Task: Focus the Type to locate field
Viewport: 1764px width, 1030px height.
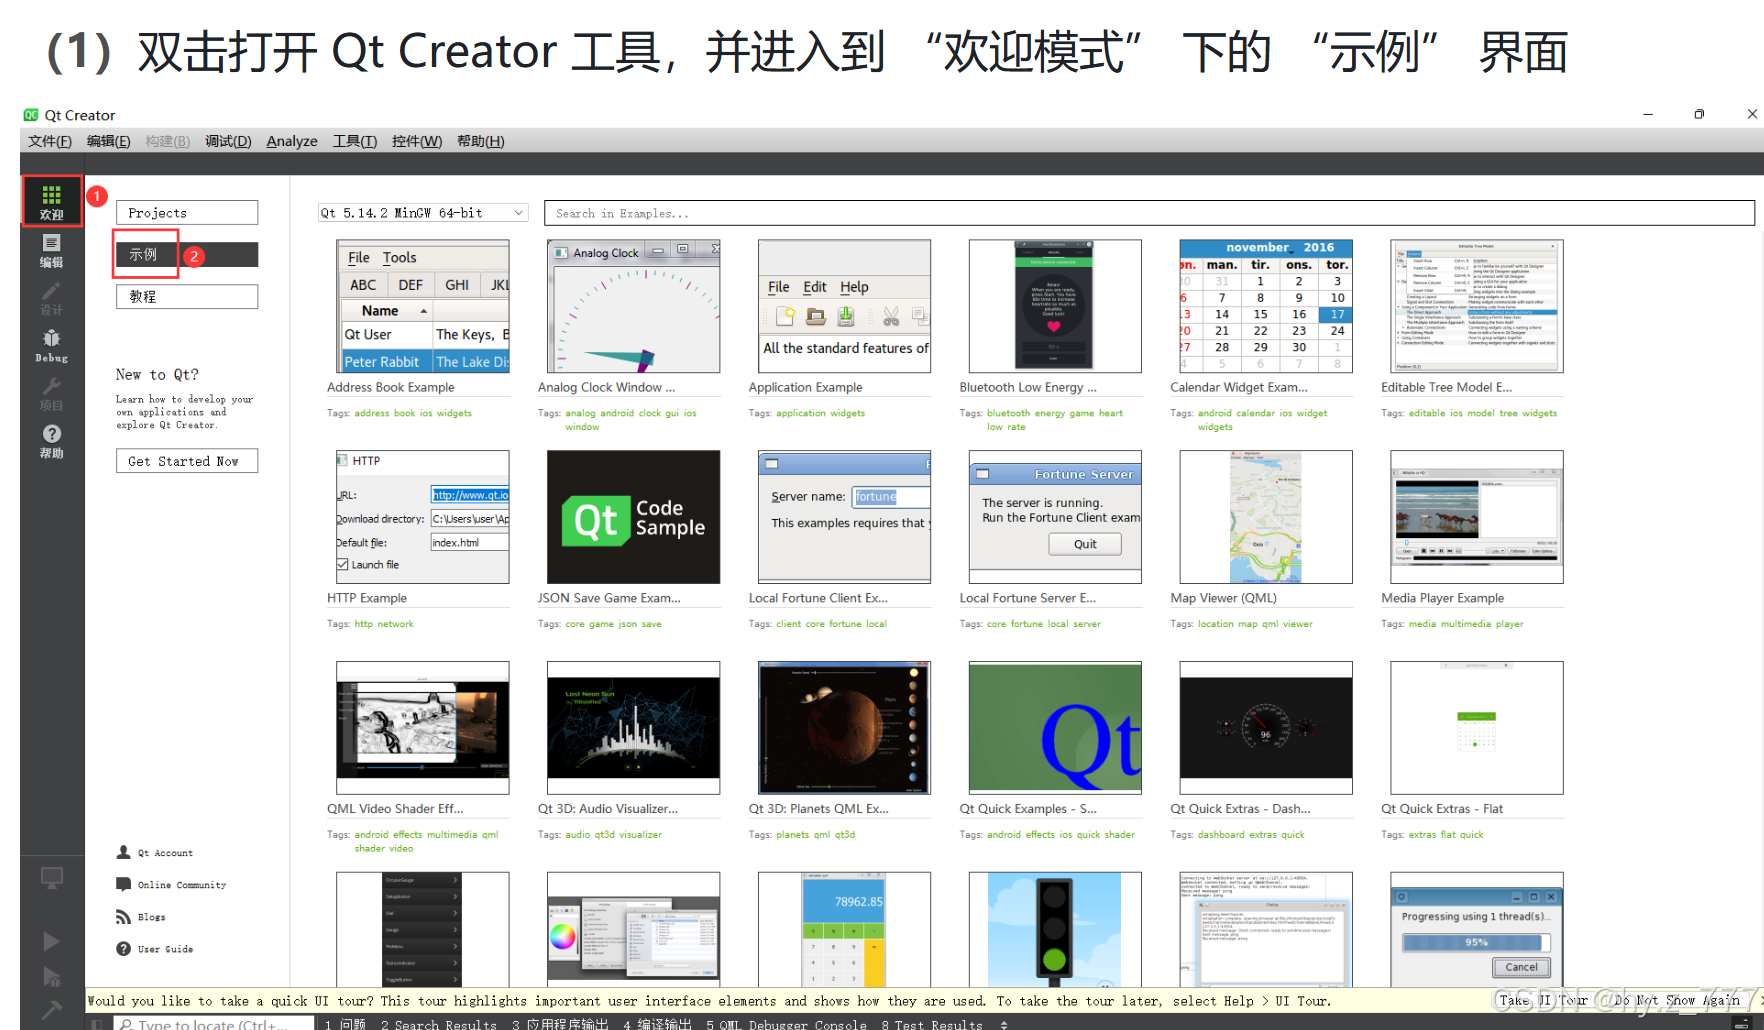Action: pyautogui.click(x=214, y=1024)
